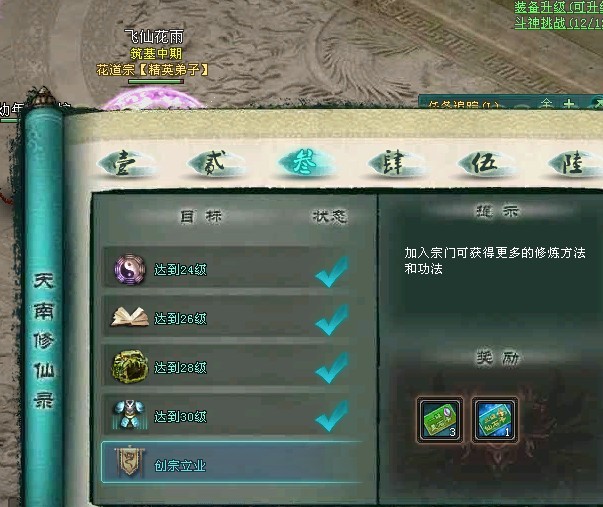Click the checkmark on 达到30级 row
Viewport: 603px width, 507px height.
pos(332,416)
